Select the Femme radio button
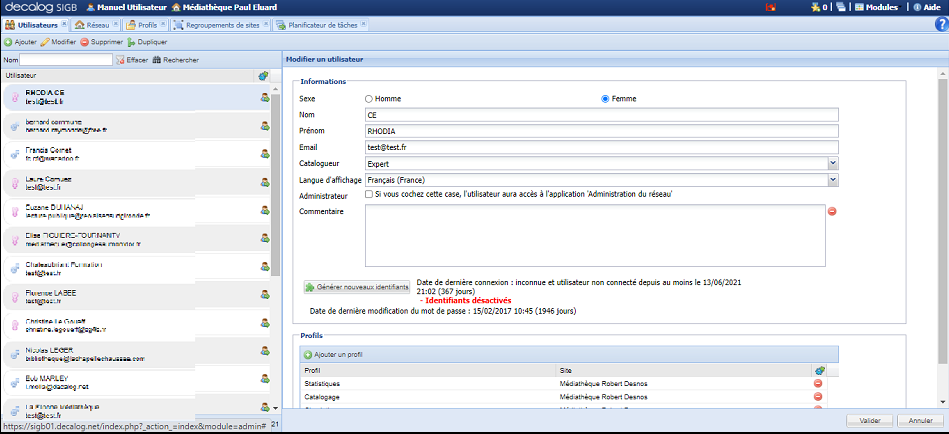This screenshot has width=949, height=434. pos(605,99)
